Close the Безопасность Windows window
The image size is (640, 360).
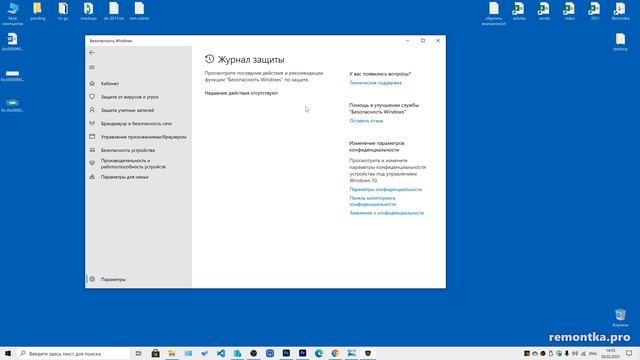(x=438, y=41)
